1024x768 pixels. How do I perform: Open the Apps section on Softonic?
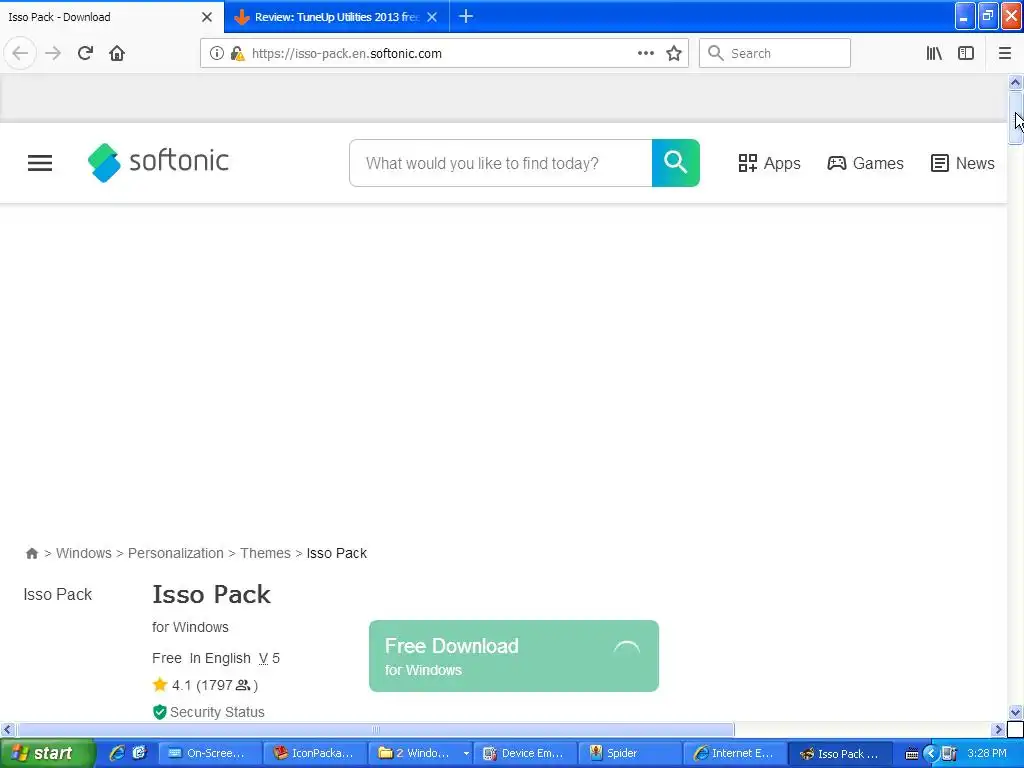[769, 163]
